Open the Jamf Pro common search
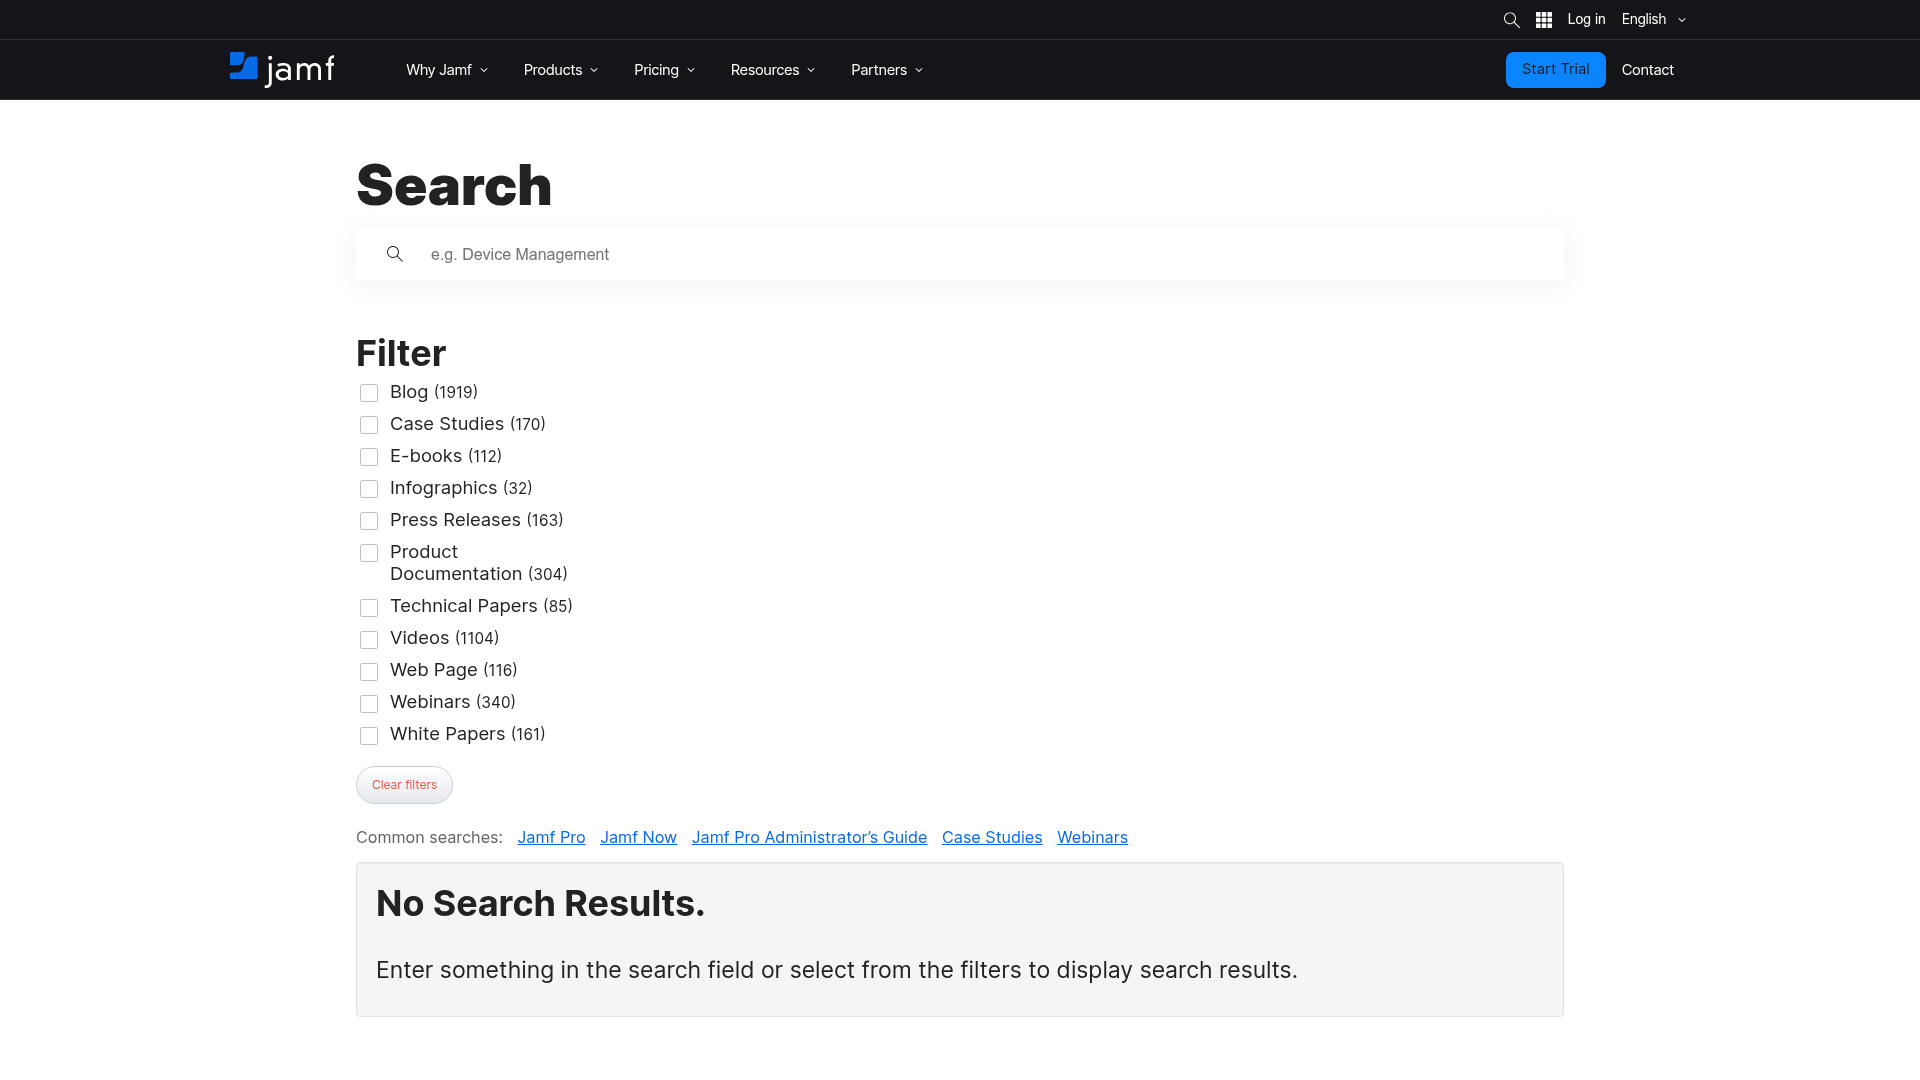The image size is (1920, 1080). pos(551,838)
